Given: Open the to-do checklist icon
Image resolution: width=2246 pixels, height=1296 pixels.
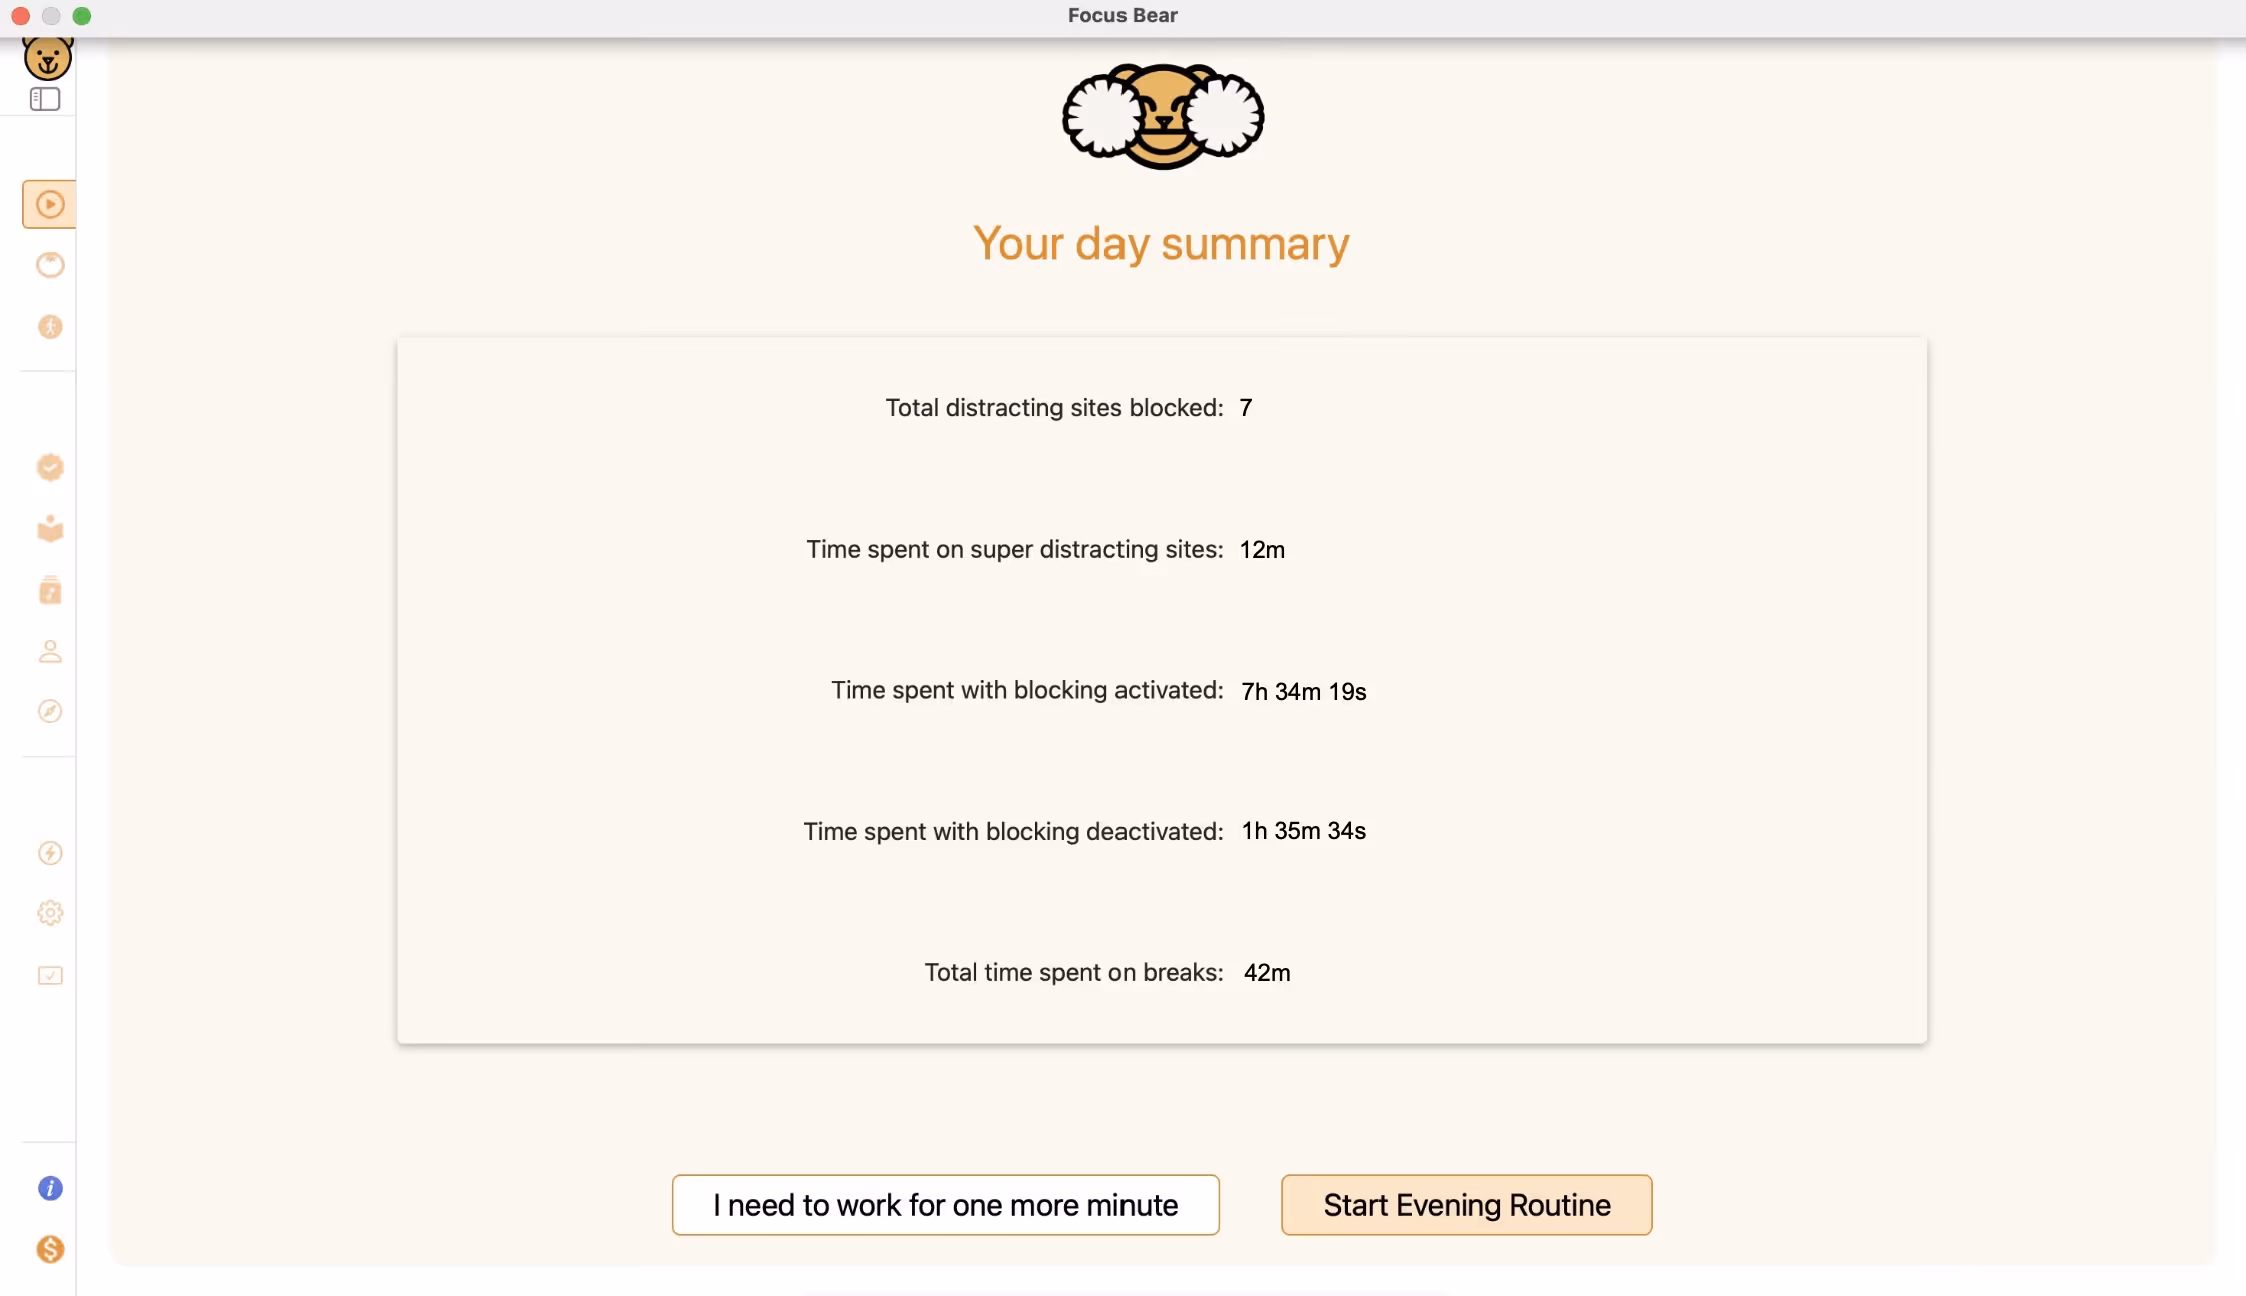Looking at the screenshot, I should coord(49,975).
